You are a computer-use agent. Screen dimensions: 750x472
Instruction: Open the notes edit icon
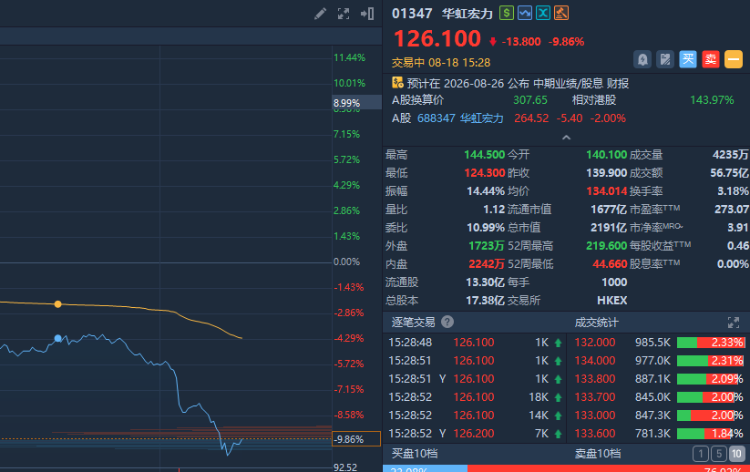pos(665,59)
